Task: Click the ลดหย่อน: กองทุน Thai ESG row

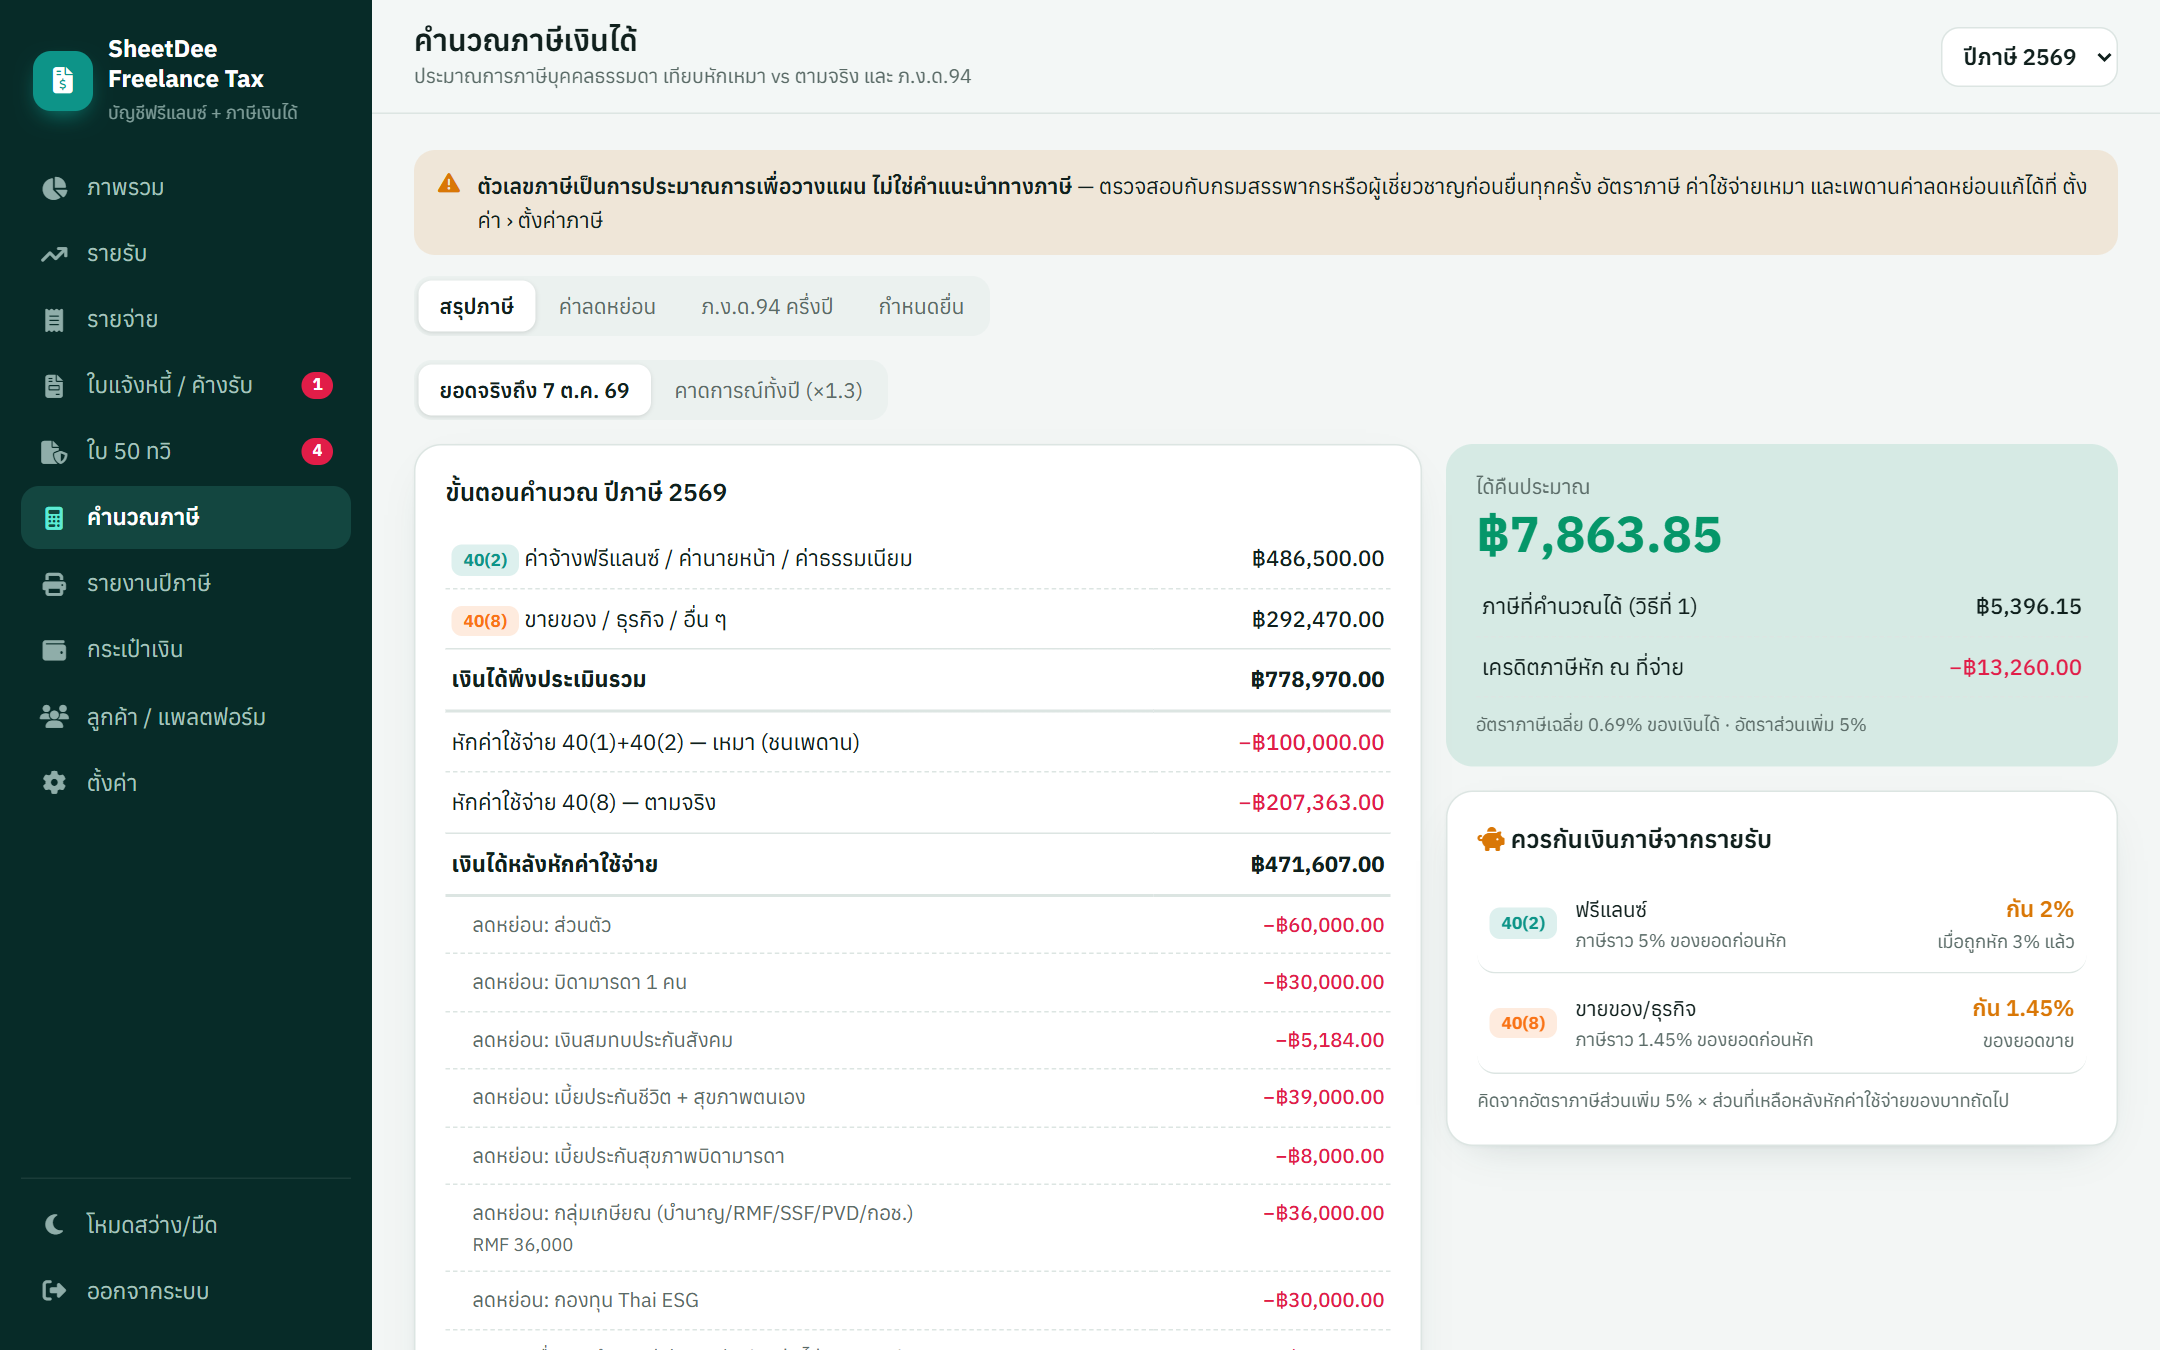Action: pos(917,1300)
